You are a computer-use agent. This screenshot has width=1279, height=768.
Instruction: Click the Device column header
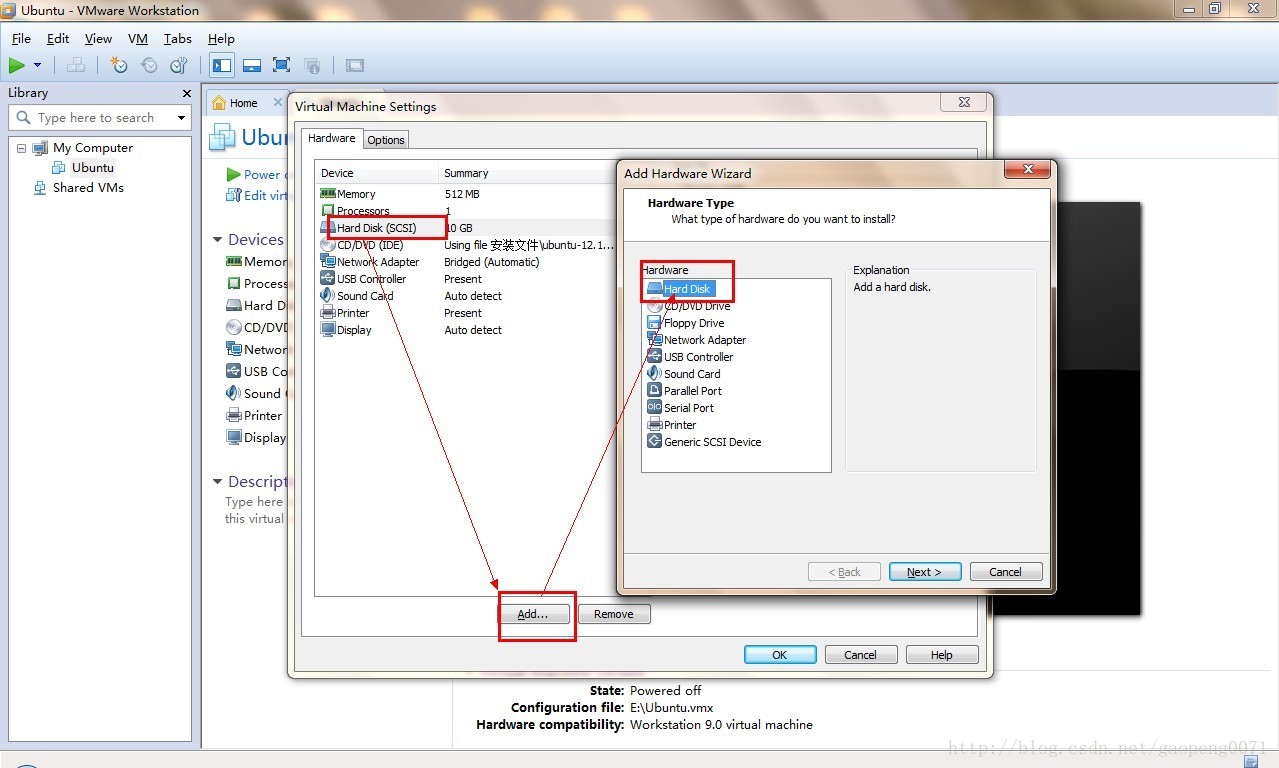click(377, 173)
